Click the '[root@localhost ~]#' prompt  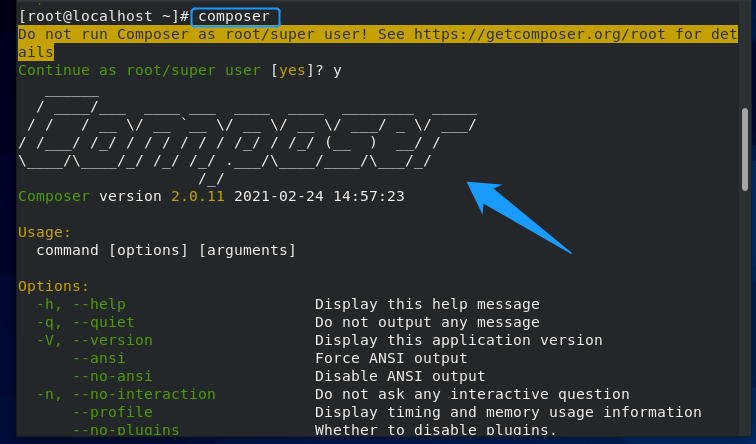pyautogui.click(x=103, y=16)
